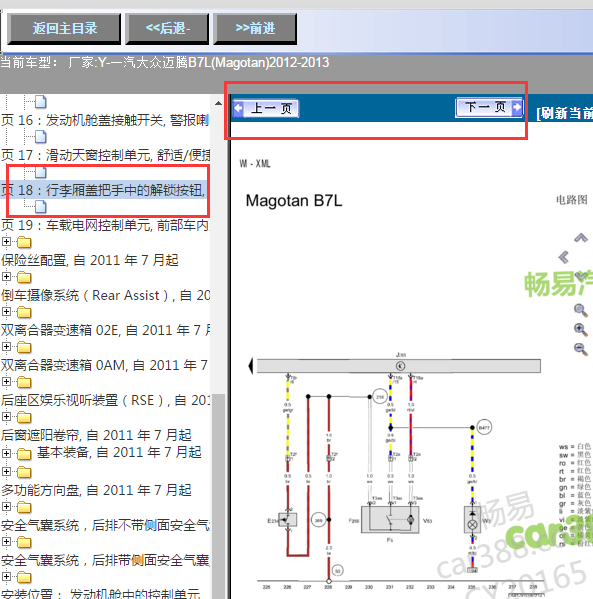Click document icon above 页 18
The width and height of the screenshot is (593, 599).
click(x=41, y=172)
